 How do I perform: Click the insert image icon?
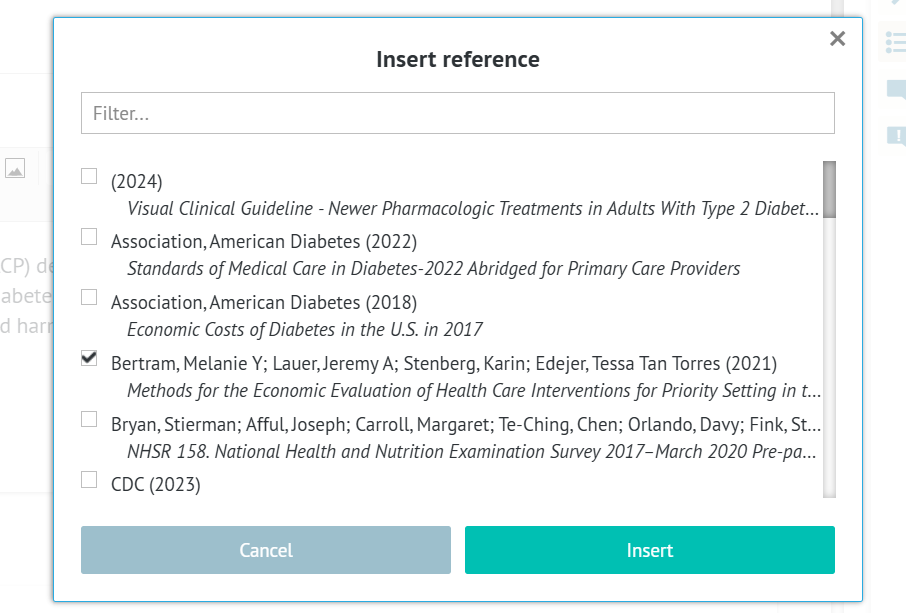coord(15,169)
